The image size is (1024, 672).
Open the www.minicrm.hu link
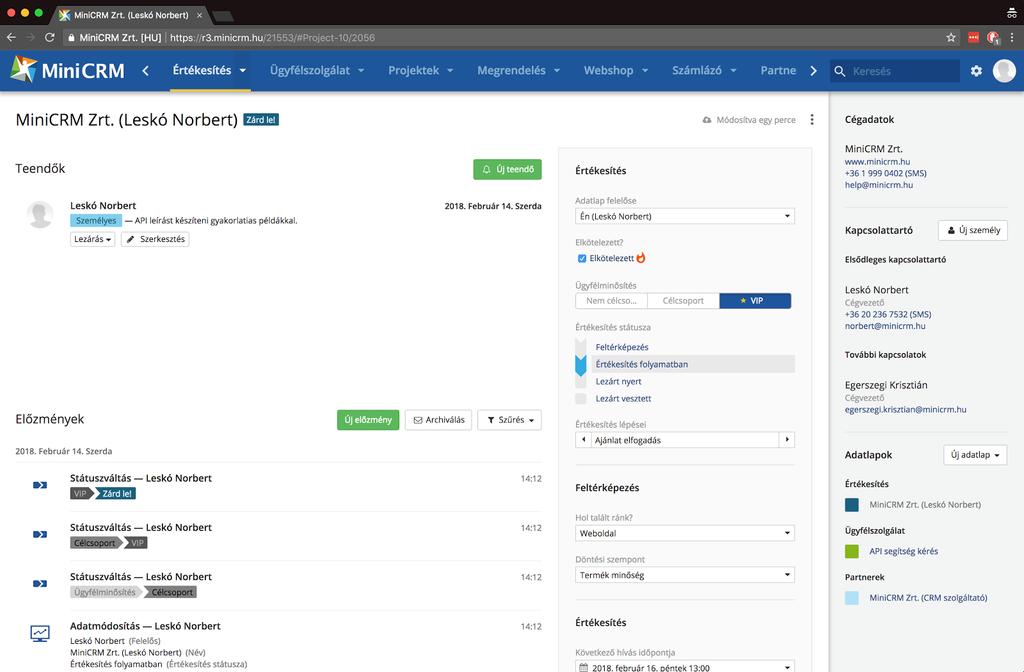pos(877,162)
